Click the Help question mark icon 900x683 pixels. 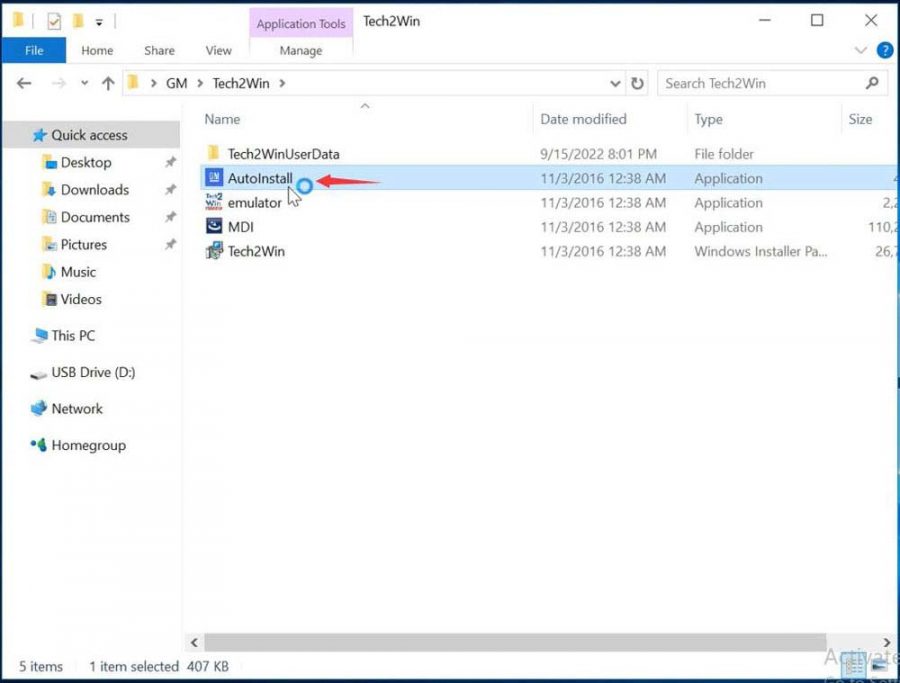[x=884, y=50]
